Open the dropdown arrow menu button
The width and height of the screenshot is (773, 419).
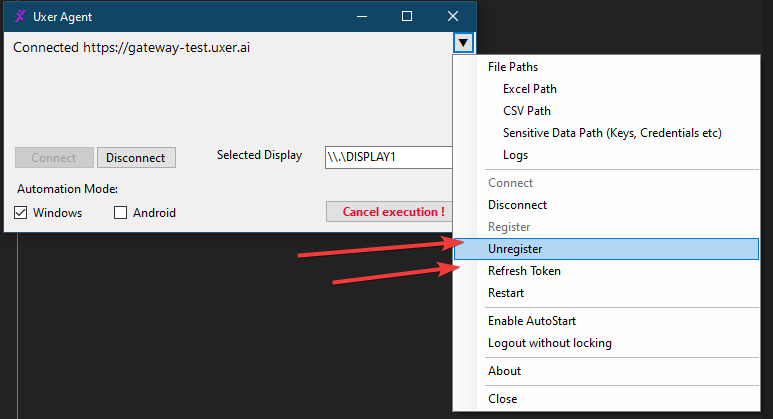coord(463,43)
